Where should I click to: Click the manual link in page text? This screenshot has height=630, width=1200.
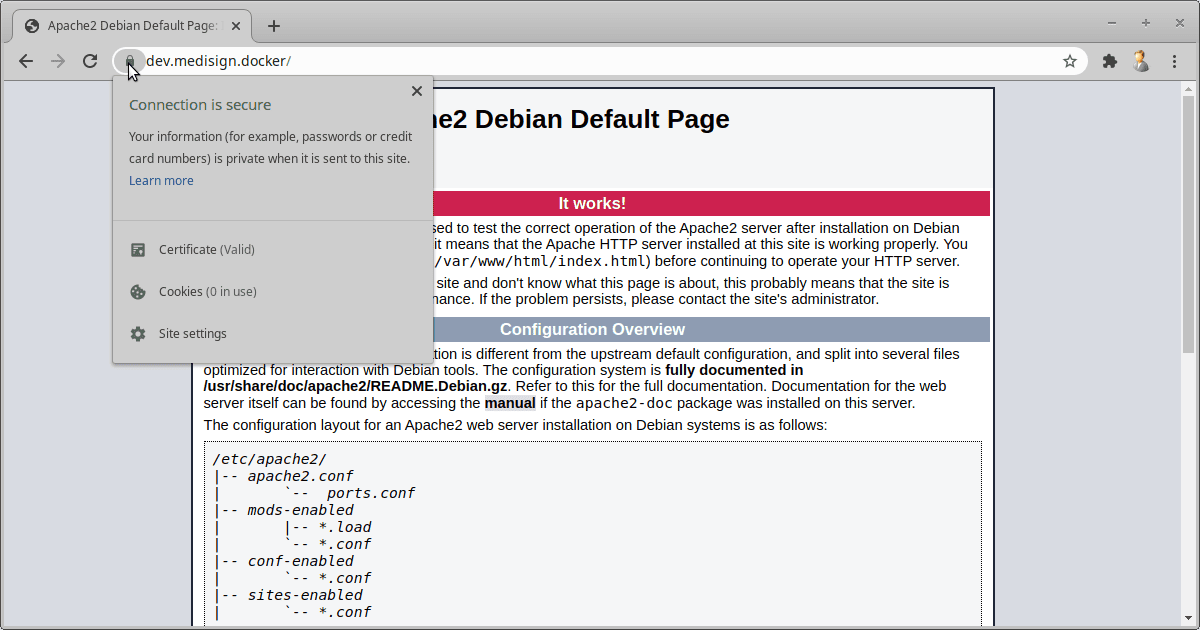510,404
